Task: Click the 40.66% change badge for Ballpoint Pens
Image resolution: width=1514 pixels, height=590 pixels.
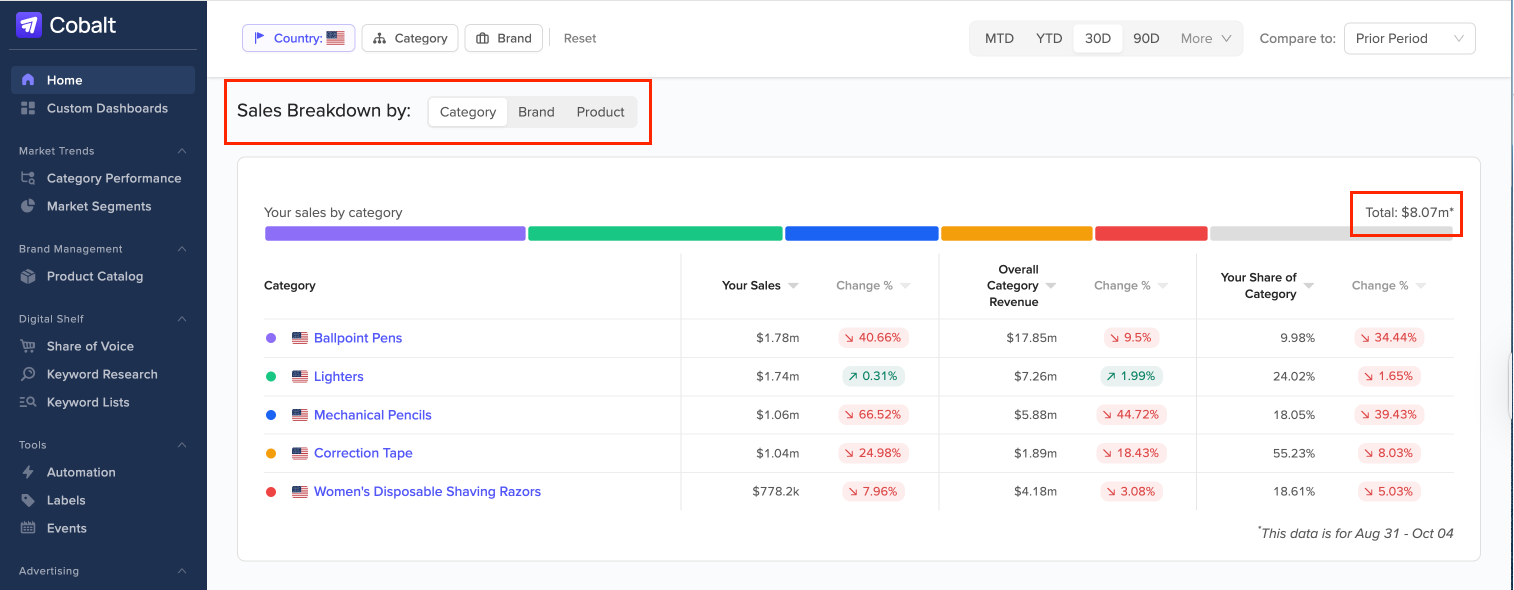Action: click(x=872, y=338)
